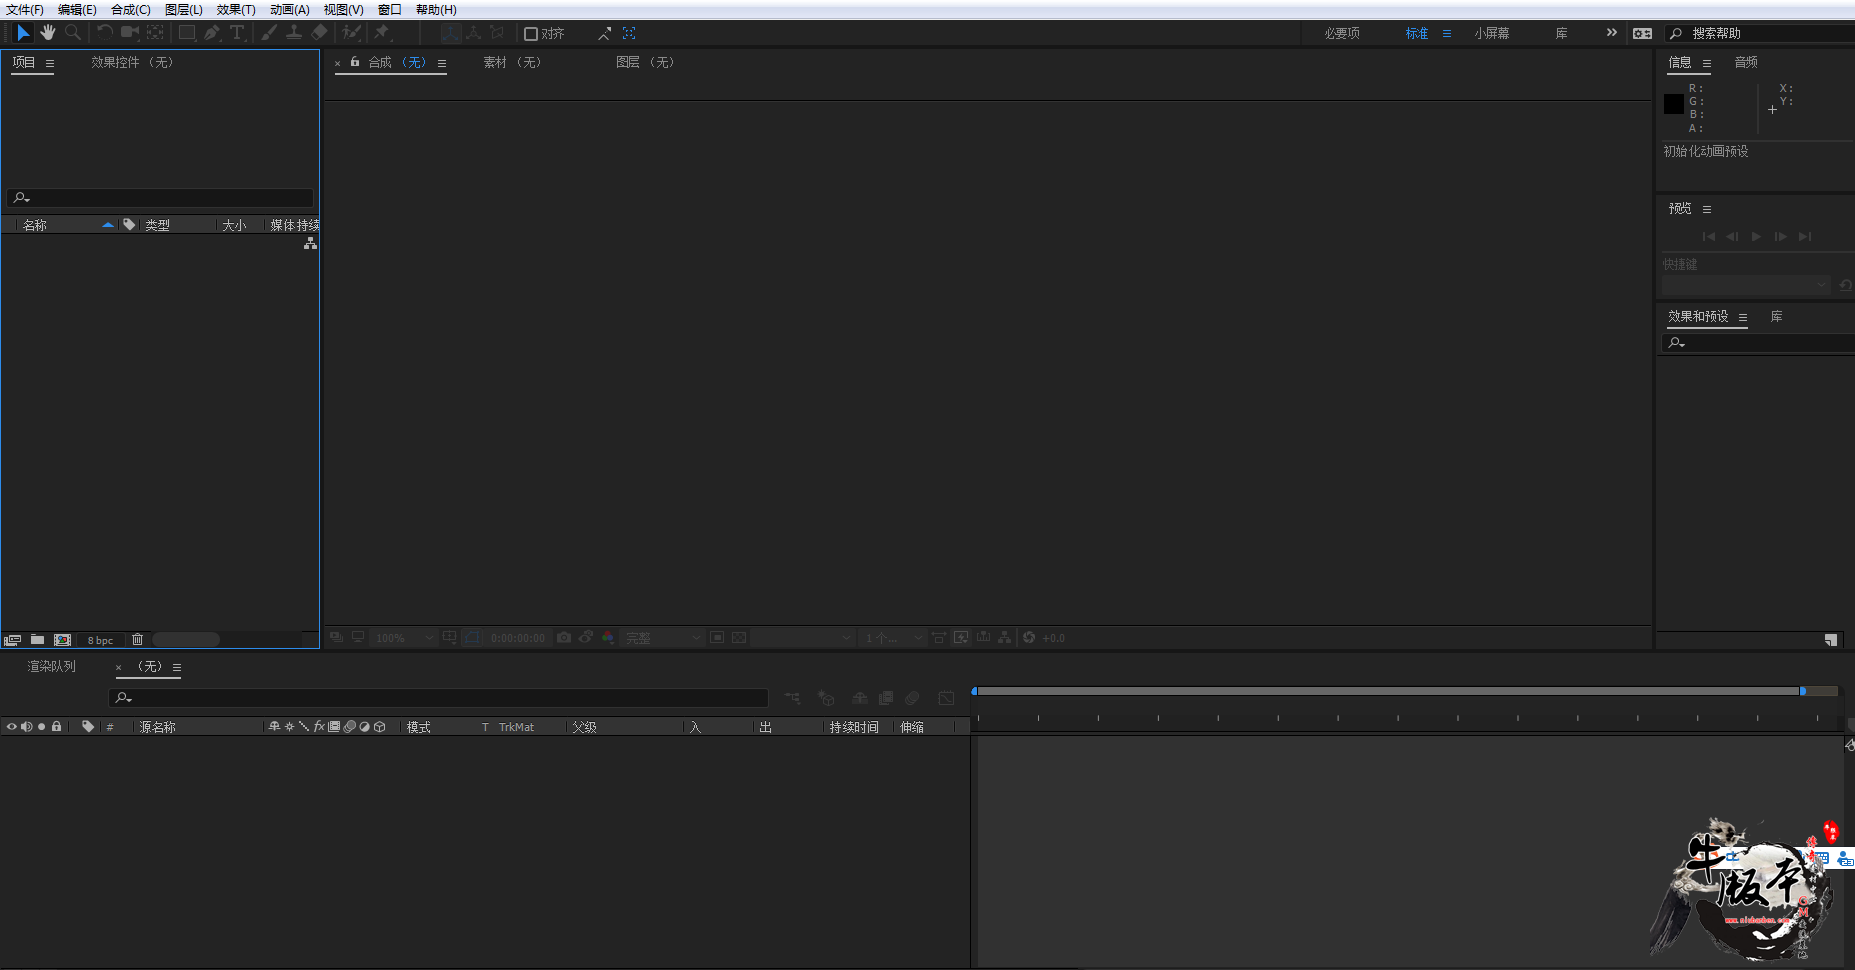This screenshot has height=970, width=1855.
Task: Switch to the 小屏幕 workspace
Action: pyautogui.click(x=1492, y=34)
